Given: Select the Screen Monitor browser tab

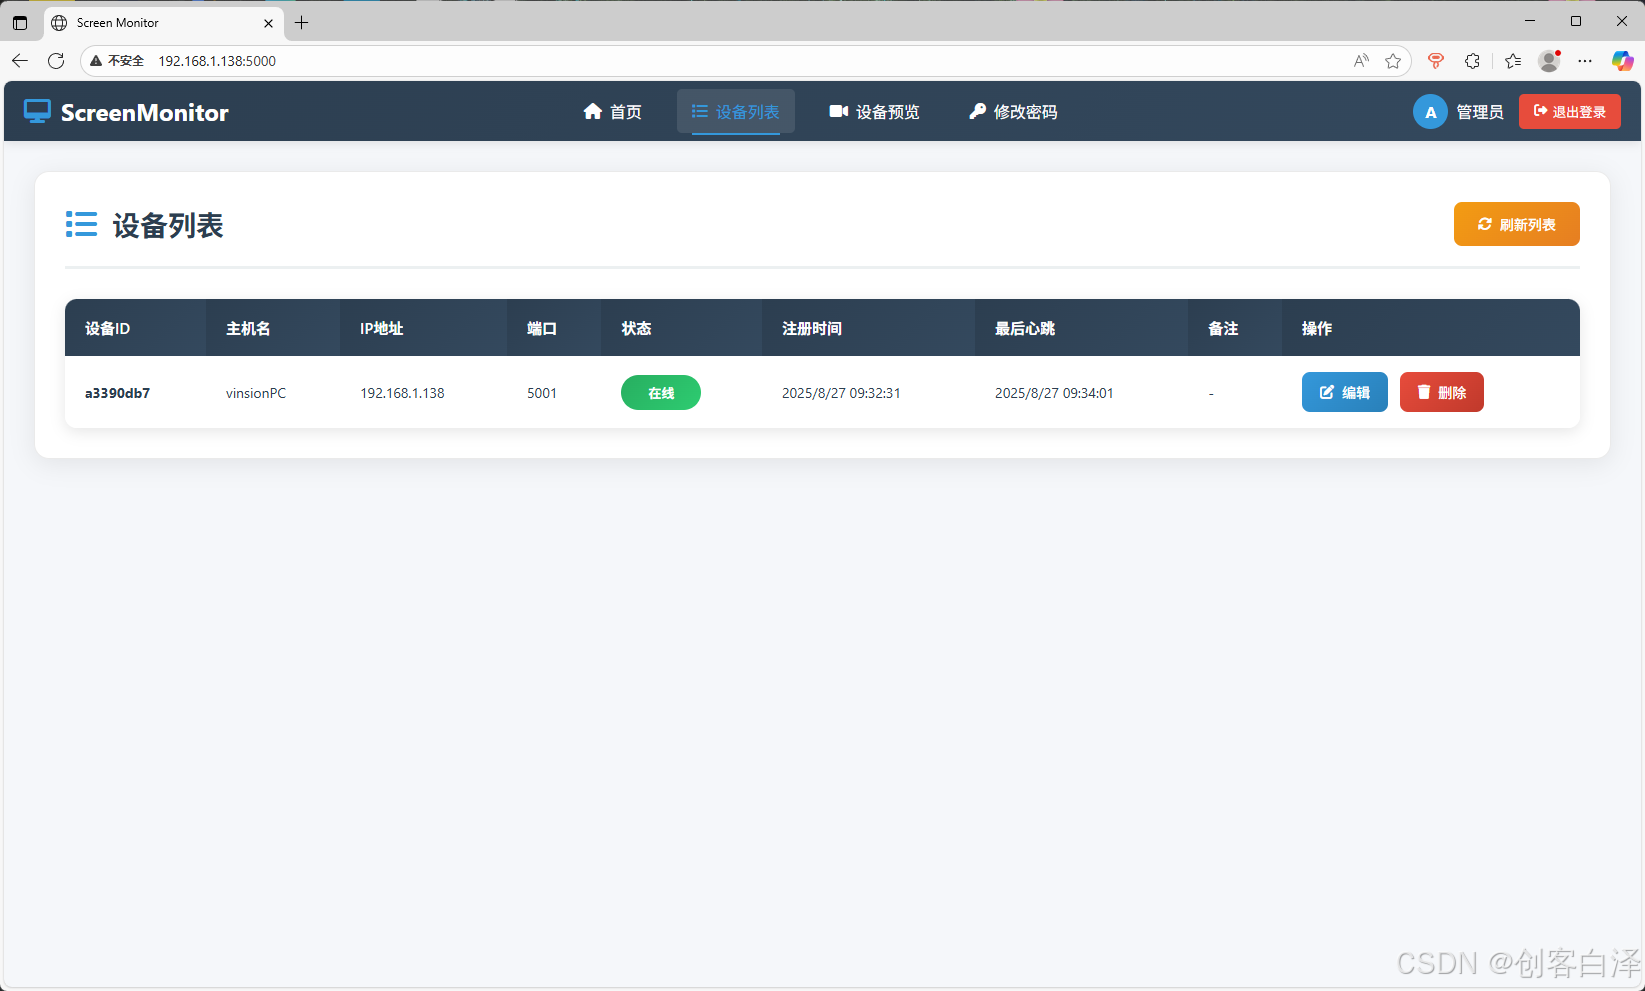Looking at the screenshot, I should click(164, 22).
